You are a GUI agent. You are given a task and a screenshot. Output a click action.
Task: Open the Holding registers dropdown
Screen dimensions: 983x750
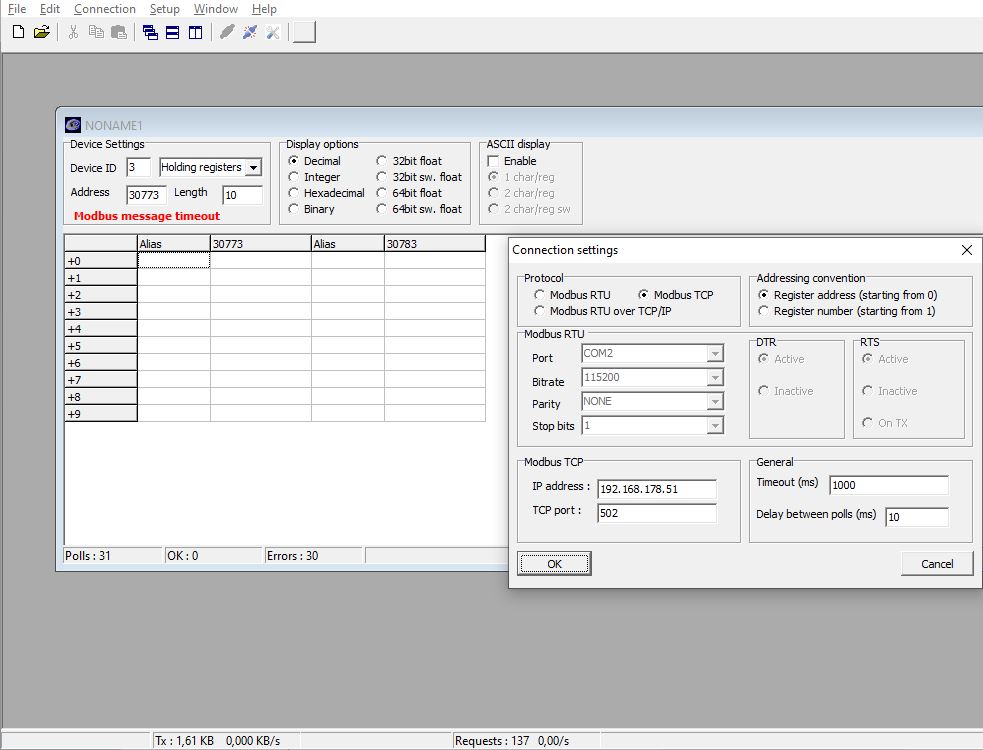253,168
